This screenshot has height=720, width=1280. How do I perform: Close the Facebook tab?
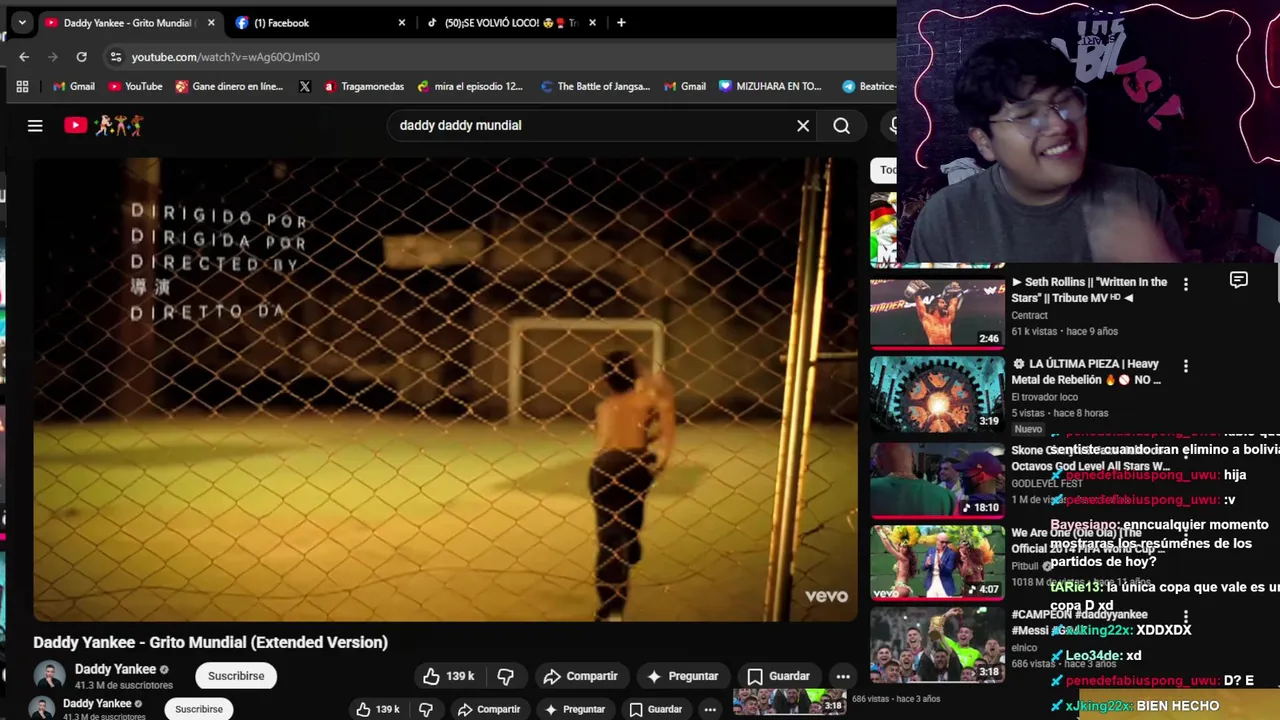tap(402, 22)
